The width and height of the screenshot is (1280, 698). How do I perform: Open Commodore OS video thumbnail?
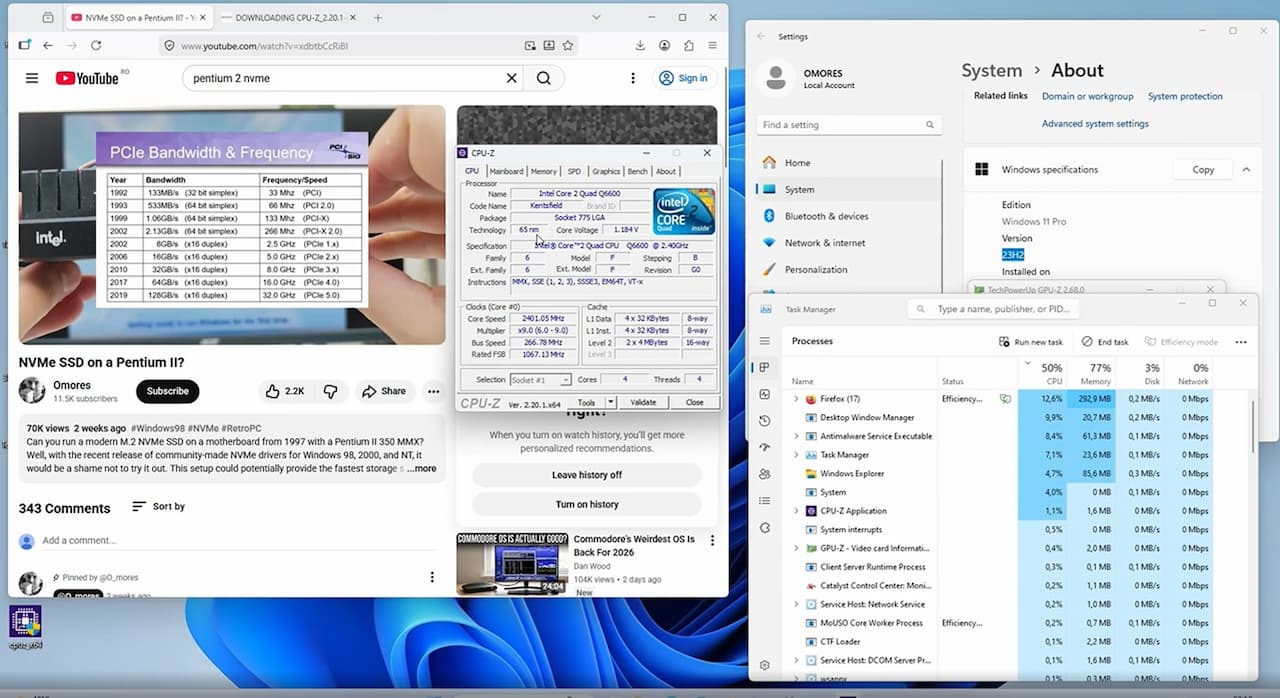coord(511,564)
